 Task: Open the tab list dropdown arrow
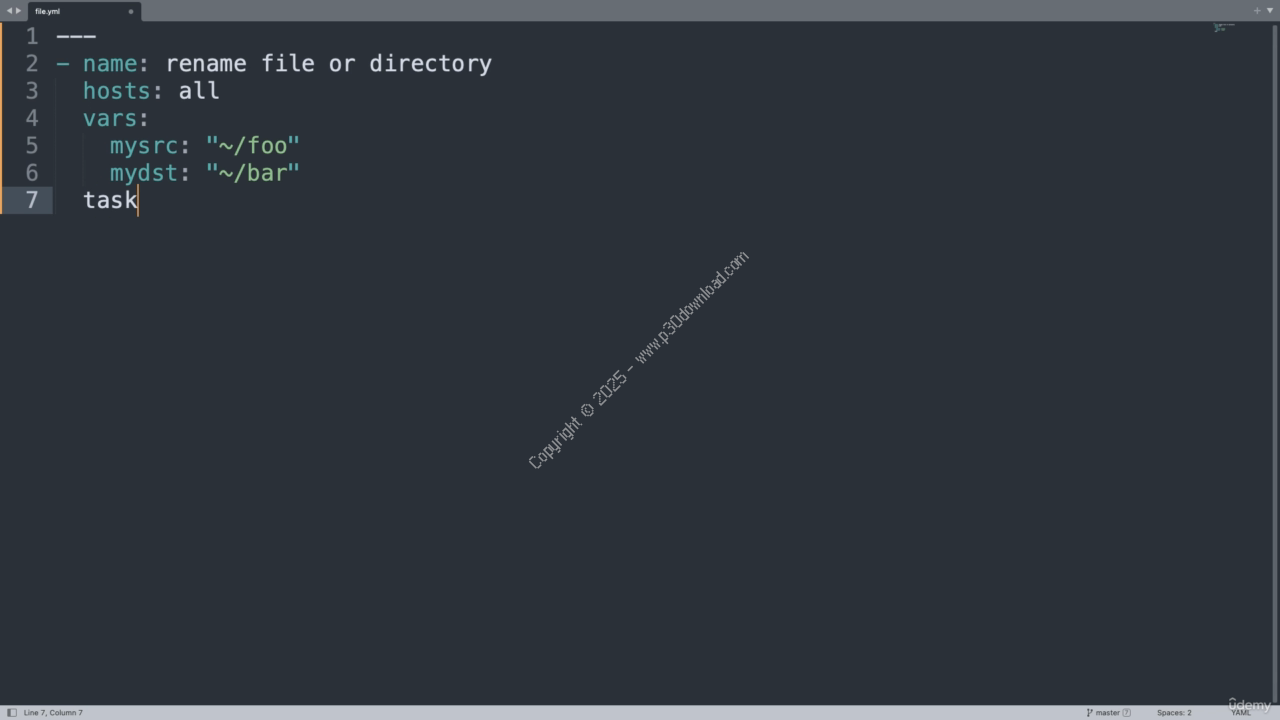coord(1270,11)
